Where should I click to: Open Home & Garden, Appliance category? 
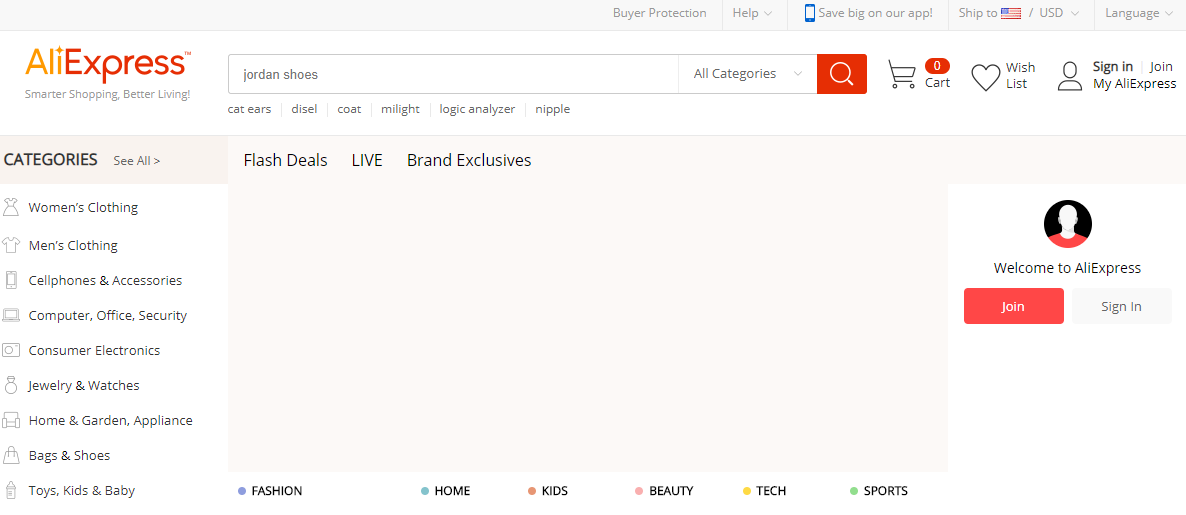click(x=110, y=420)
